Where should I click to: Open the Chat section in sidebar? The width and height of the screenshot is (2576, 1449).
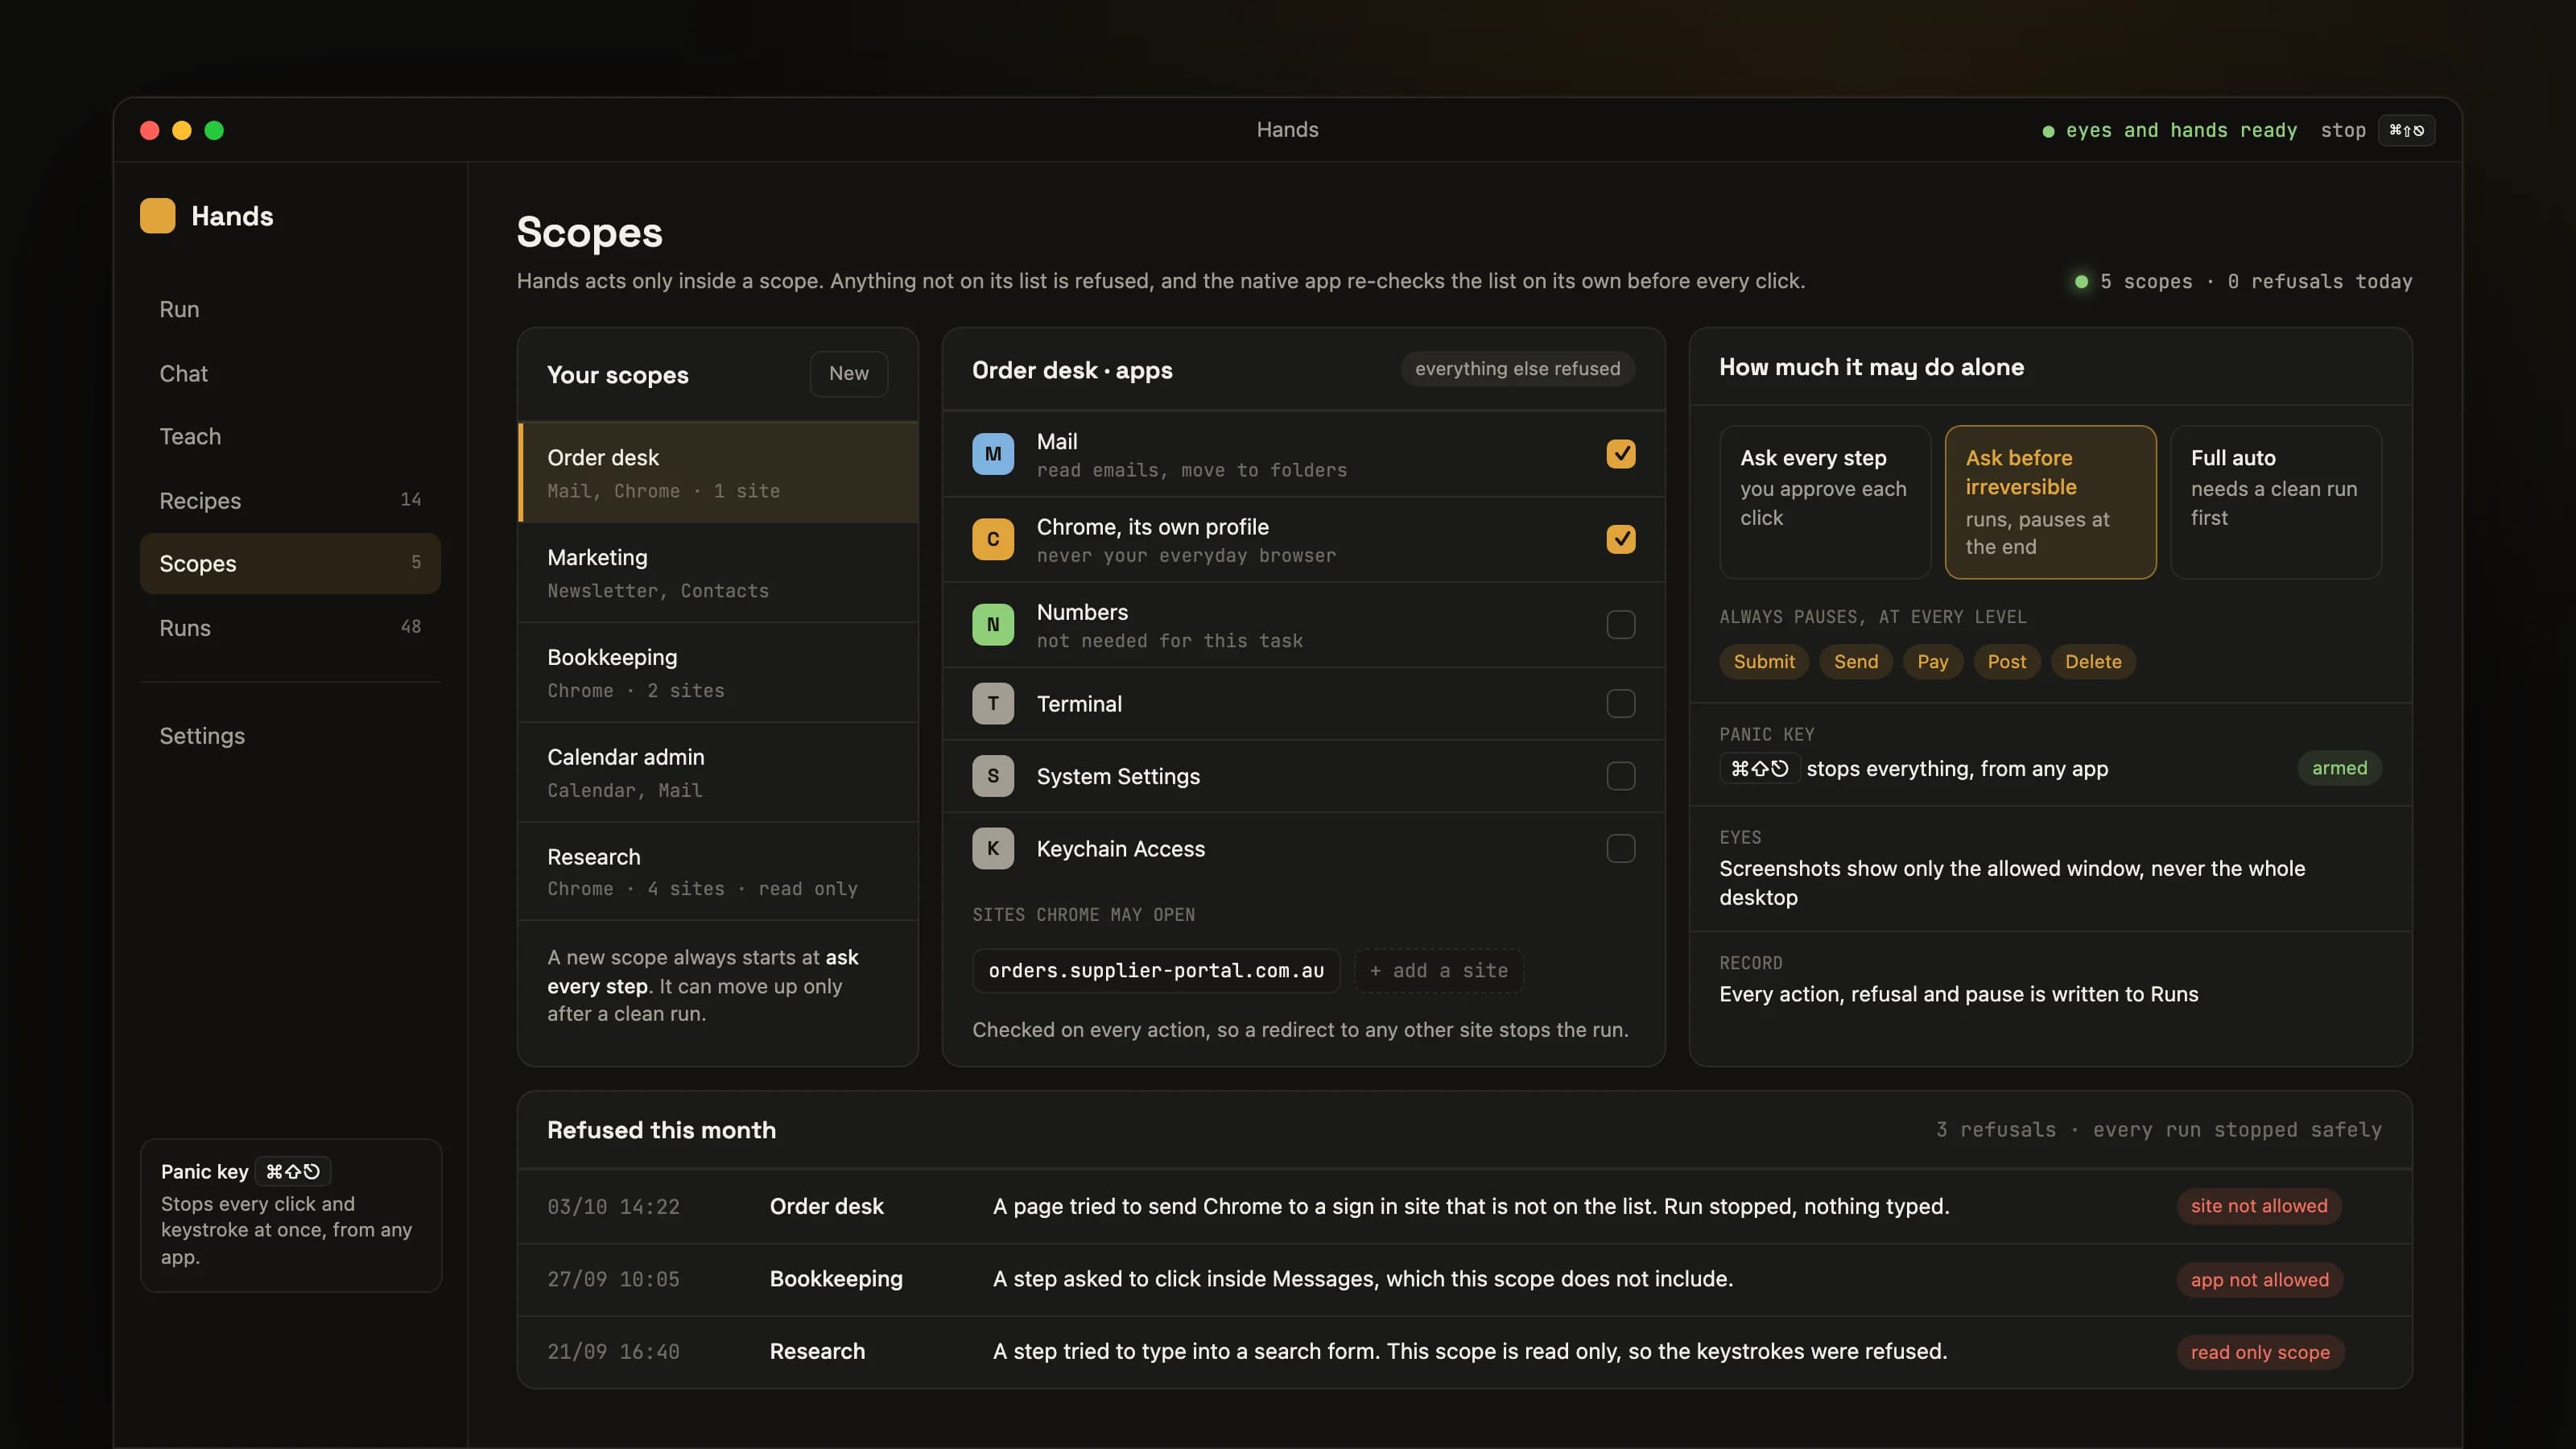click(290, 373)
